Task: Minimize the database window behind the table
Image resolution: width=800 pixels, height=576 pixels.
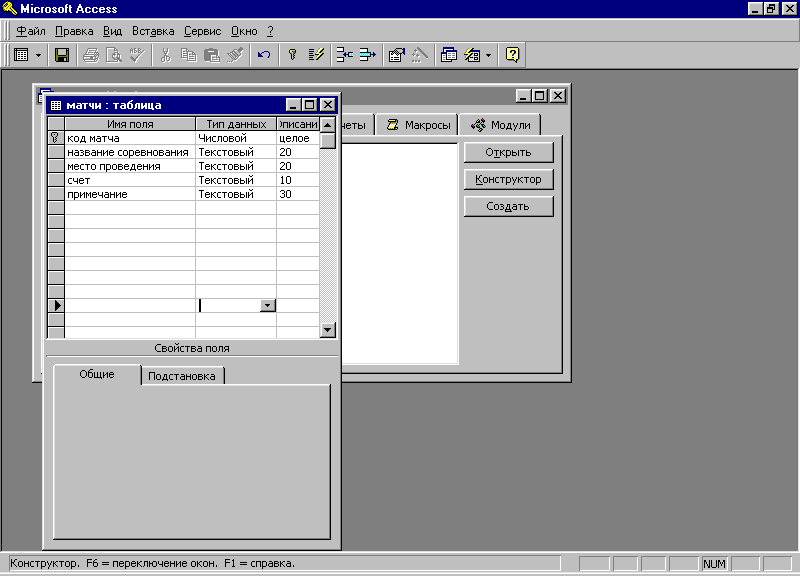Action: (523, 95)
